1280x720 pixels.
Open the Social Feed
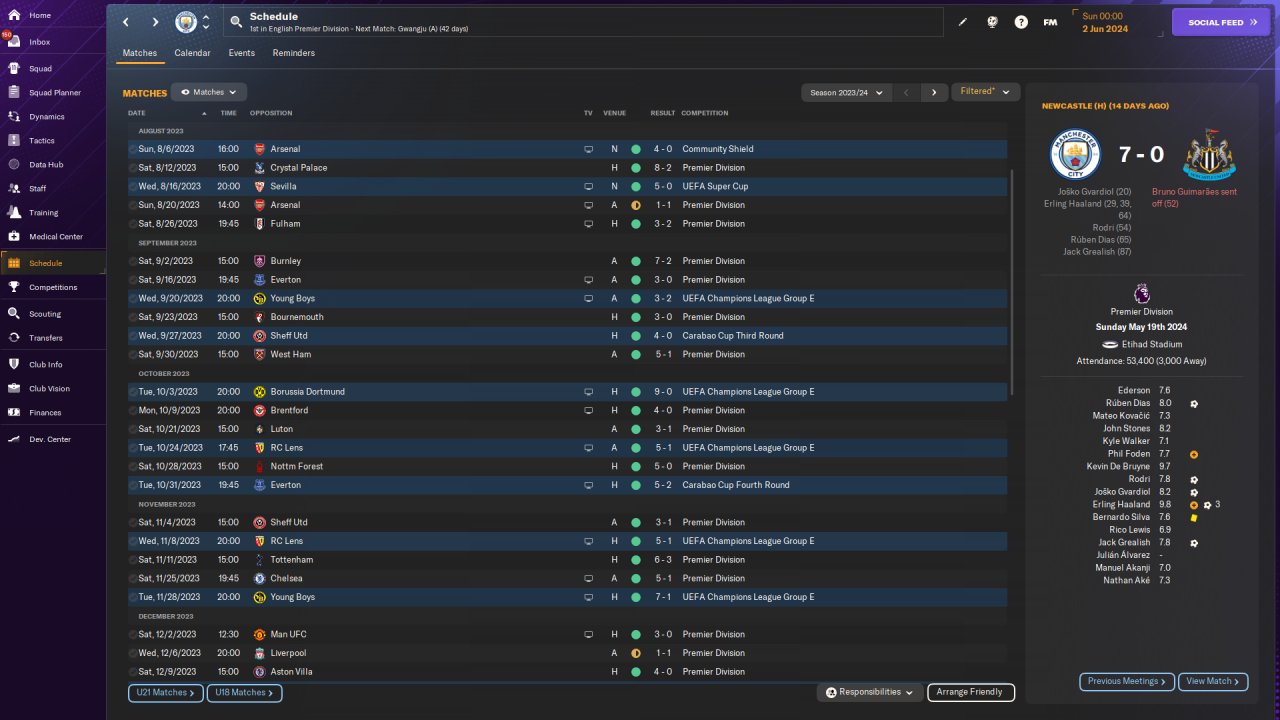point(1220,22)
